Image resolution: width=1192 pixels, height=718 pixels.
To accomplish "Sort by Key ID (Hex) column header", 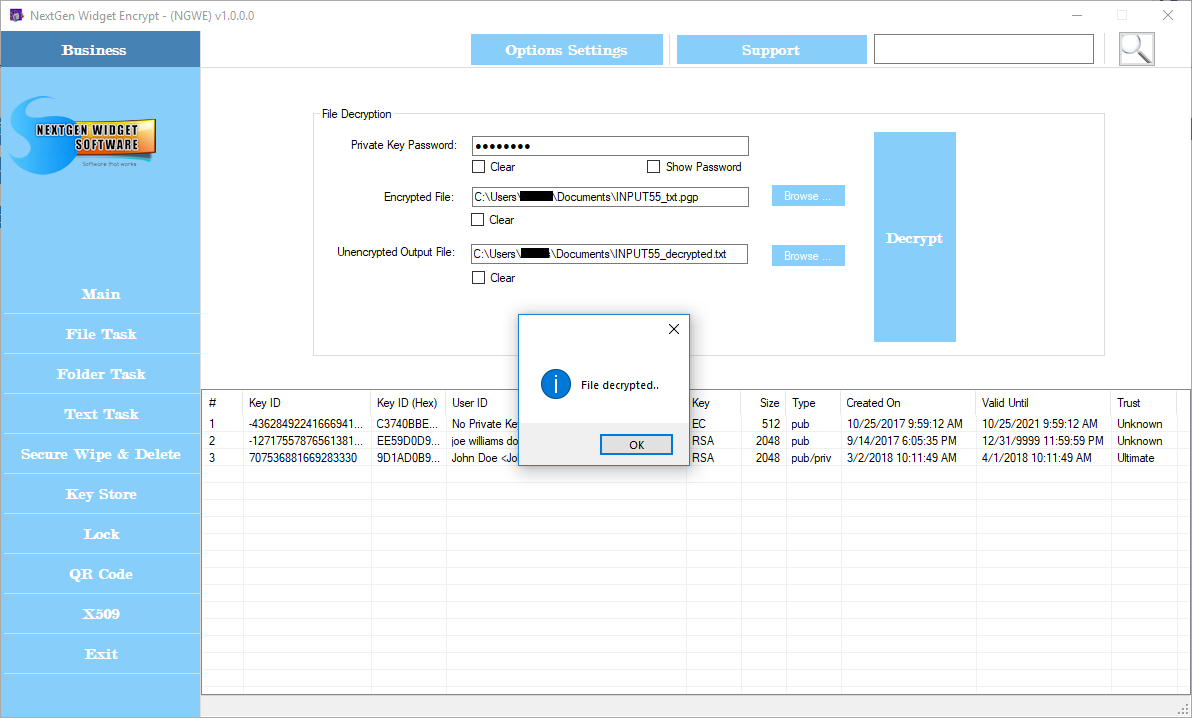I will pyautogui.click(x=408, y=403).
